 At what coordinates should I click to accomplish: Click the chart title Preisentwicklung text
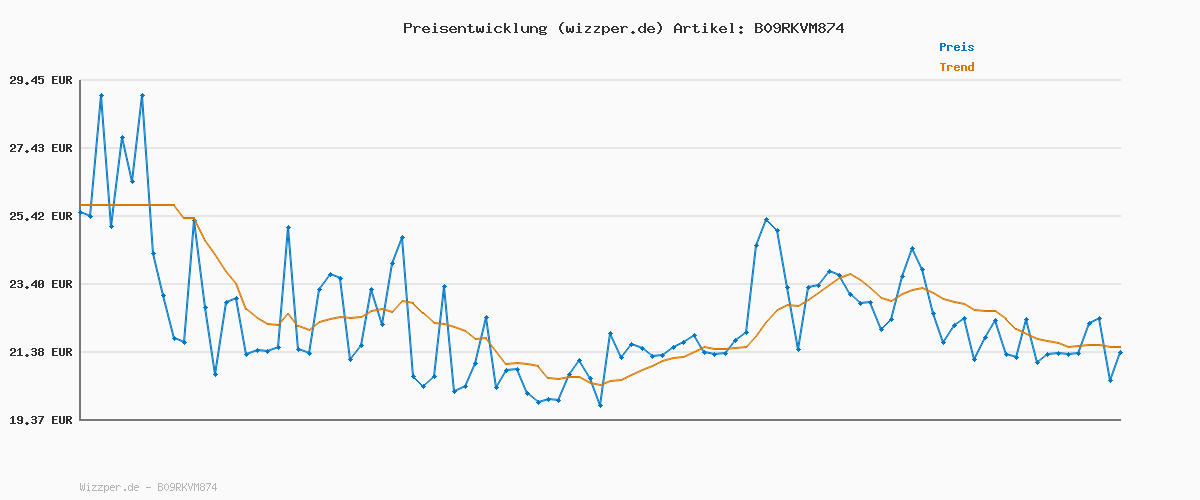[474, 28]
